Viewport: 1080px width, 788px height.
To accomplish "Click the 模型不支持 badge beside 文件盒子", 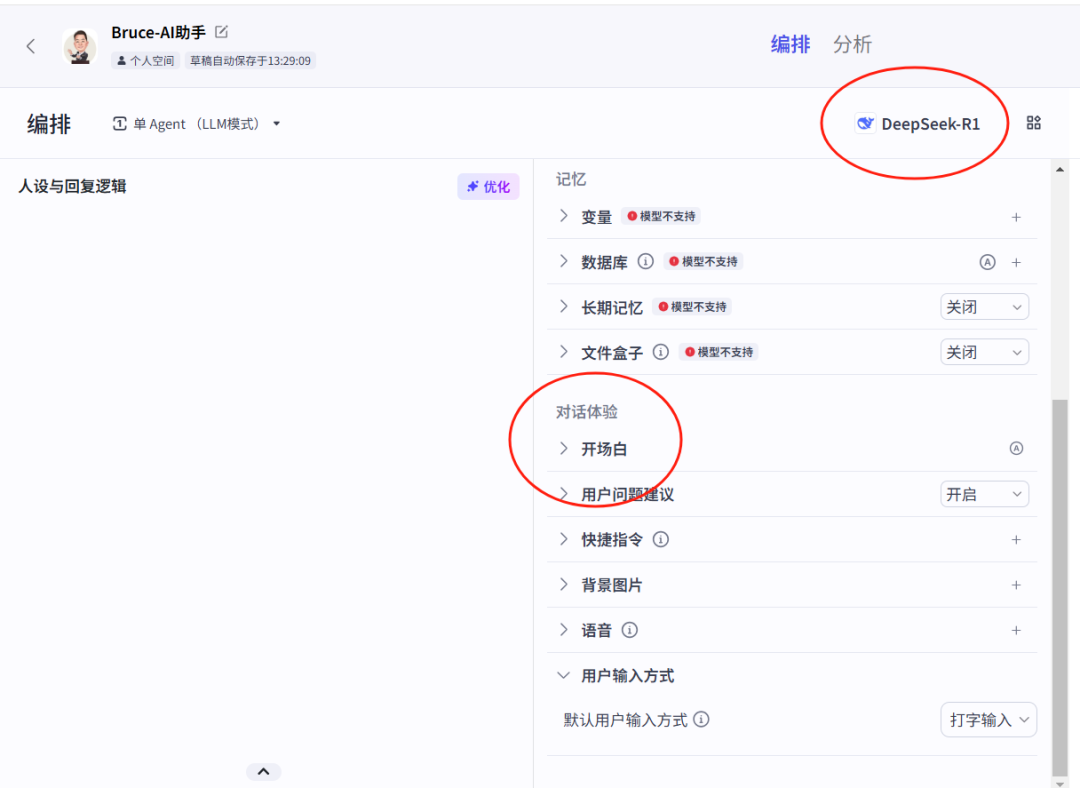I will (718, 352).
